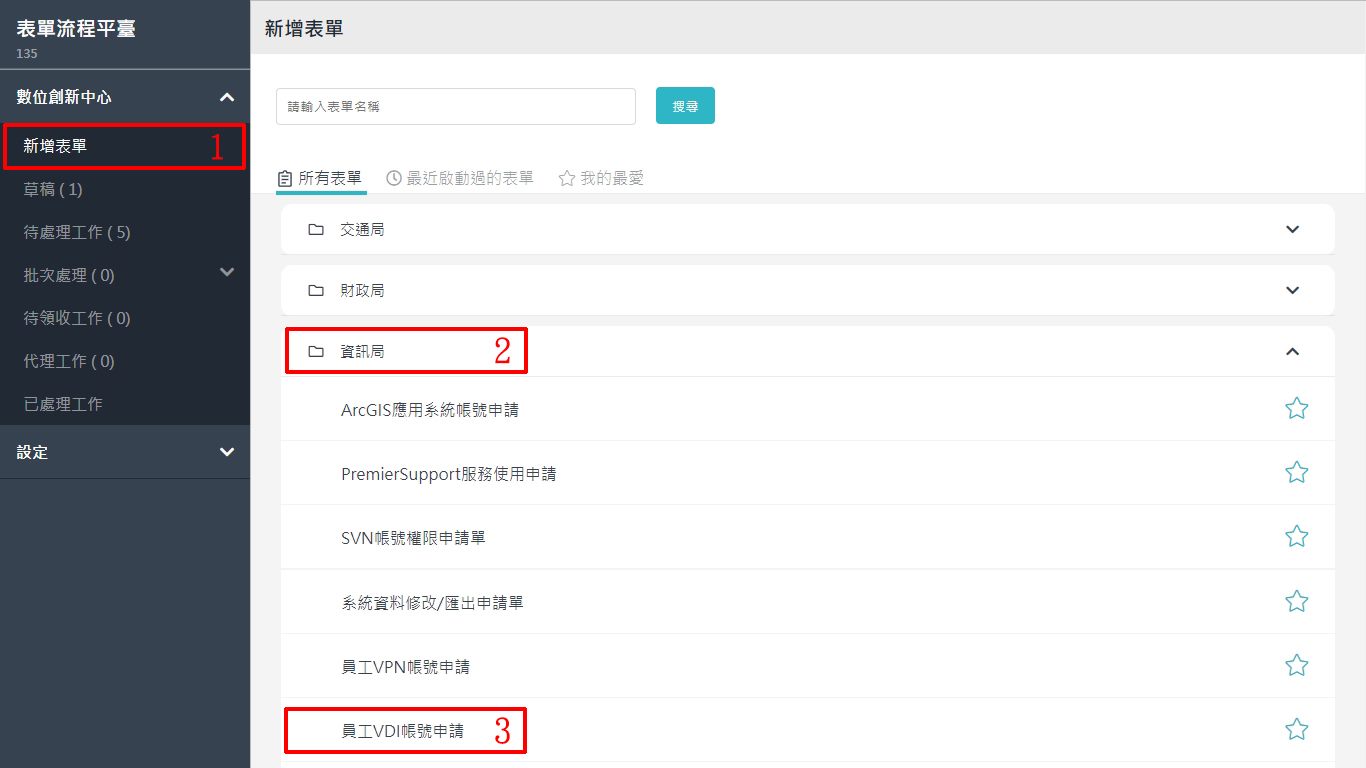Image resolution: width=1366 pixels, height=768 pixels.
Task: Collapse the 數位創新中心 sidebar menu
Action: 227,97
